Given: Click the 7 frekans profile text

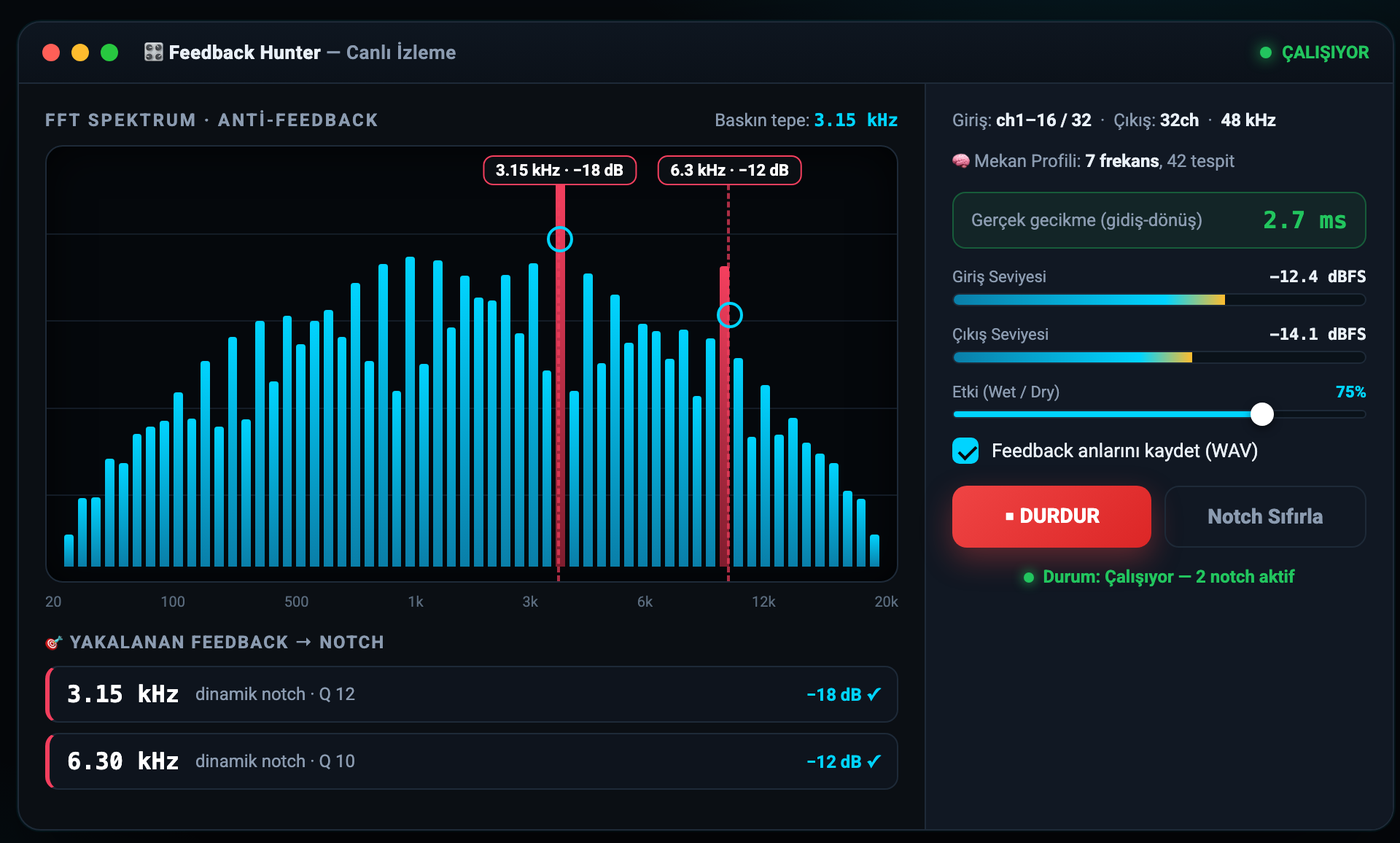Looking at the screenshot, I should coord(1121,160).
